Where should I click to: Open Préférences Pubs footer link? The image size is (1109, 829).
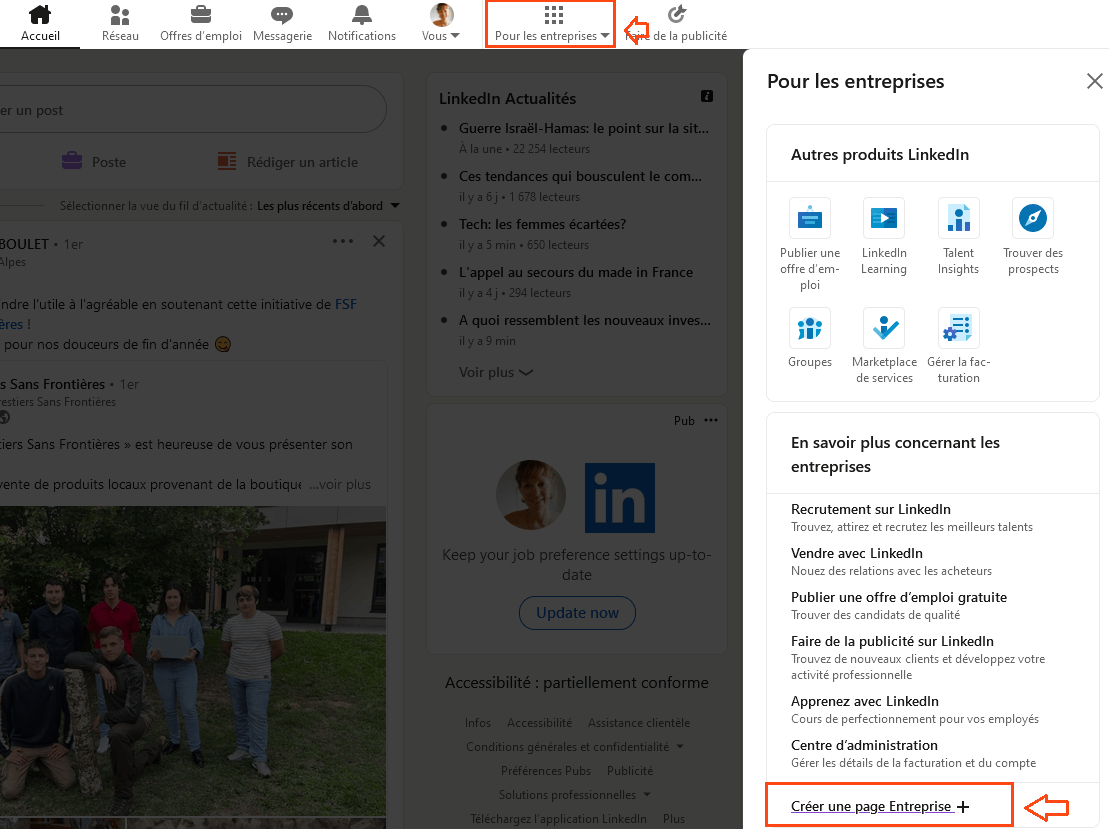pos(545,771)
